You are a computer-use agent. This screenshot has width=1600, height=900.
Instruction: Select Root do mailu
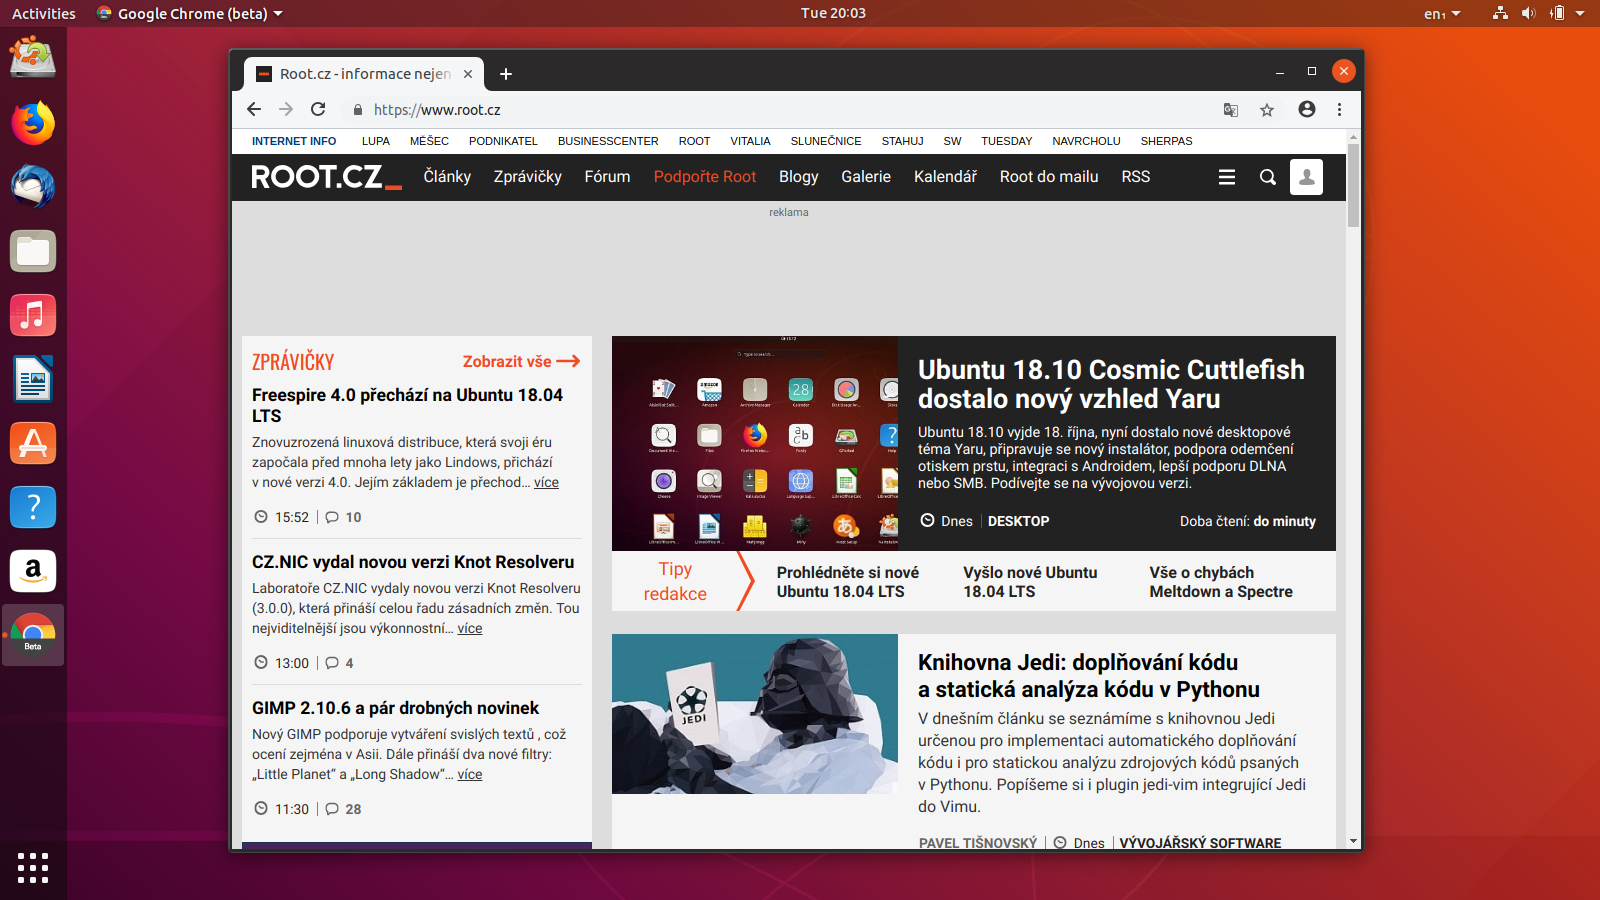coord(1049,177)
